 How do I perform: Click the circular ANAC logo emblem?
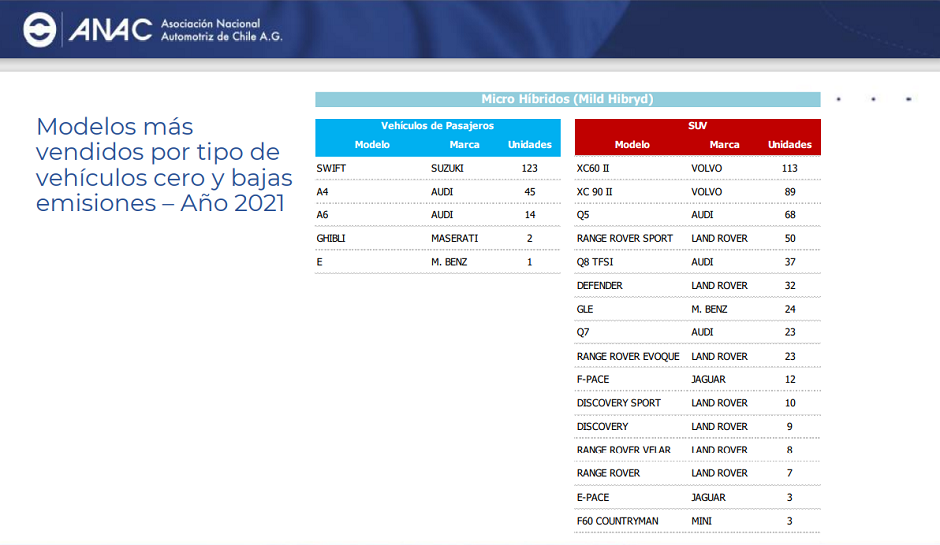tap(40, 29)
